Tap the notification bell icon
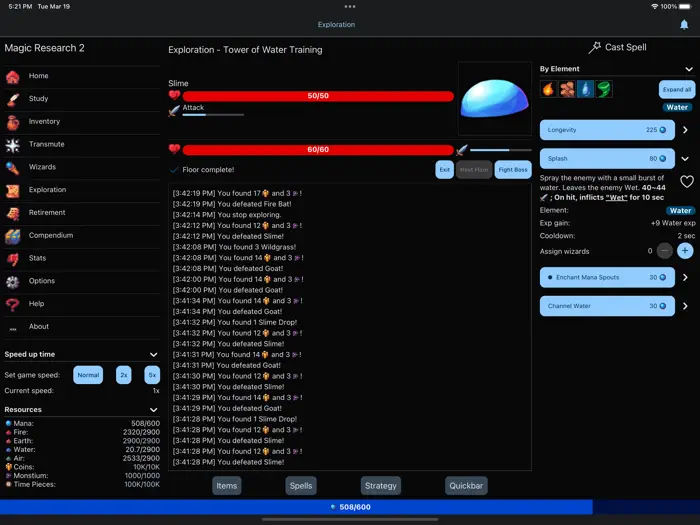The height and width of the screenshot is (525, 700). click(x=684, y=25)
